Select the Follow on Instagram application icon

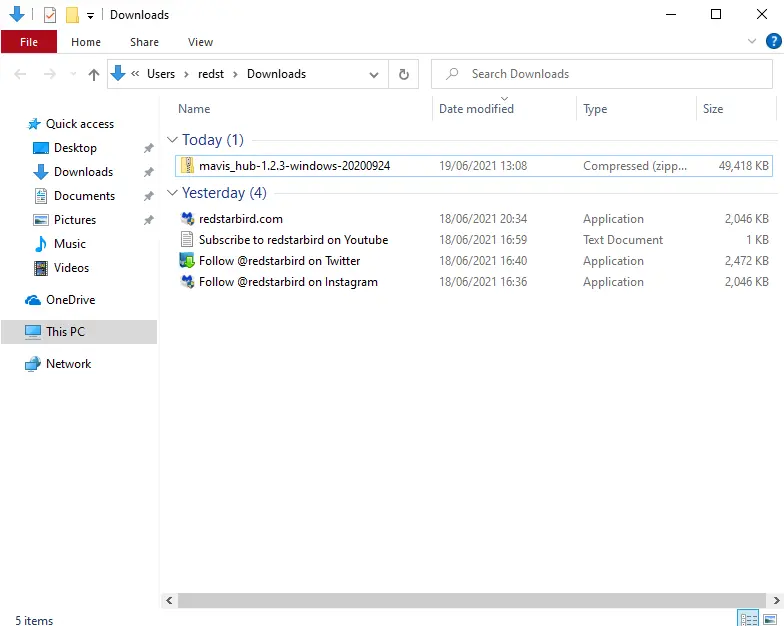point(187,282)
